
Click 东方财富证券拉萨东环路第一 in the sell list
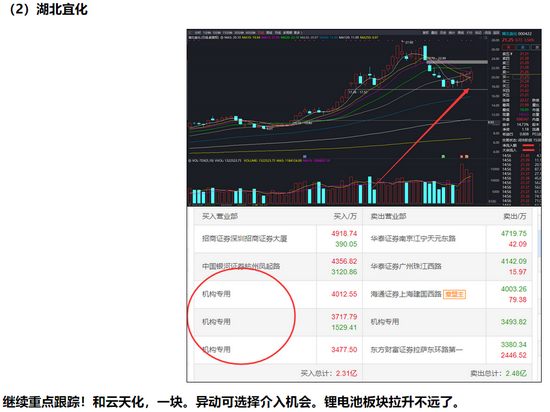click(x=417, y=350)
